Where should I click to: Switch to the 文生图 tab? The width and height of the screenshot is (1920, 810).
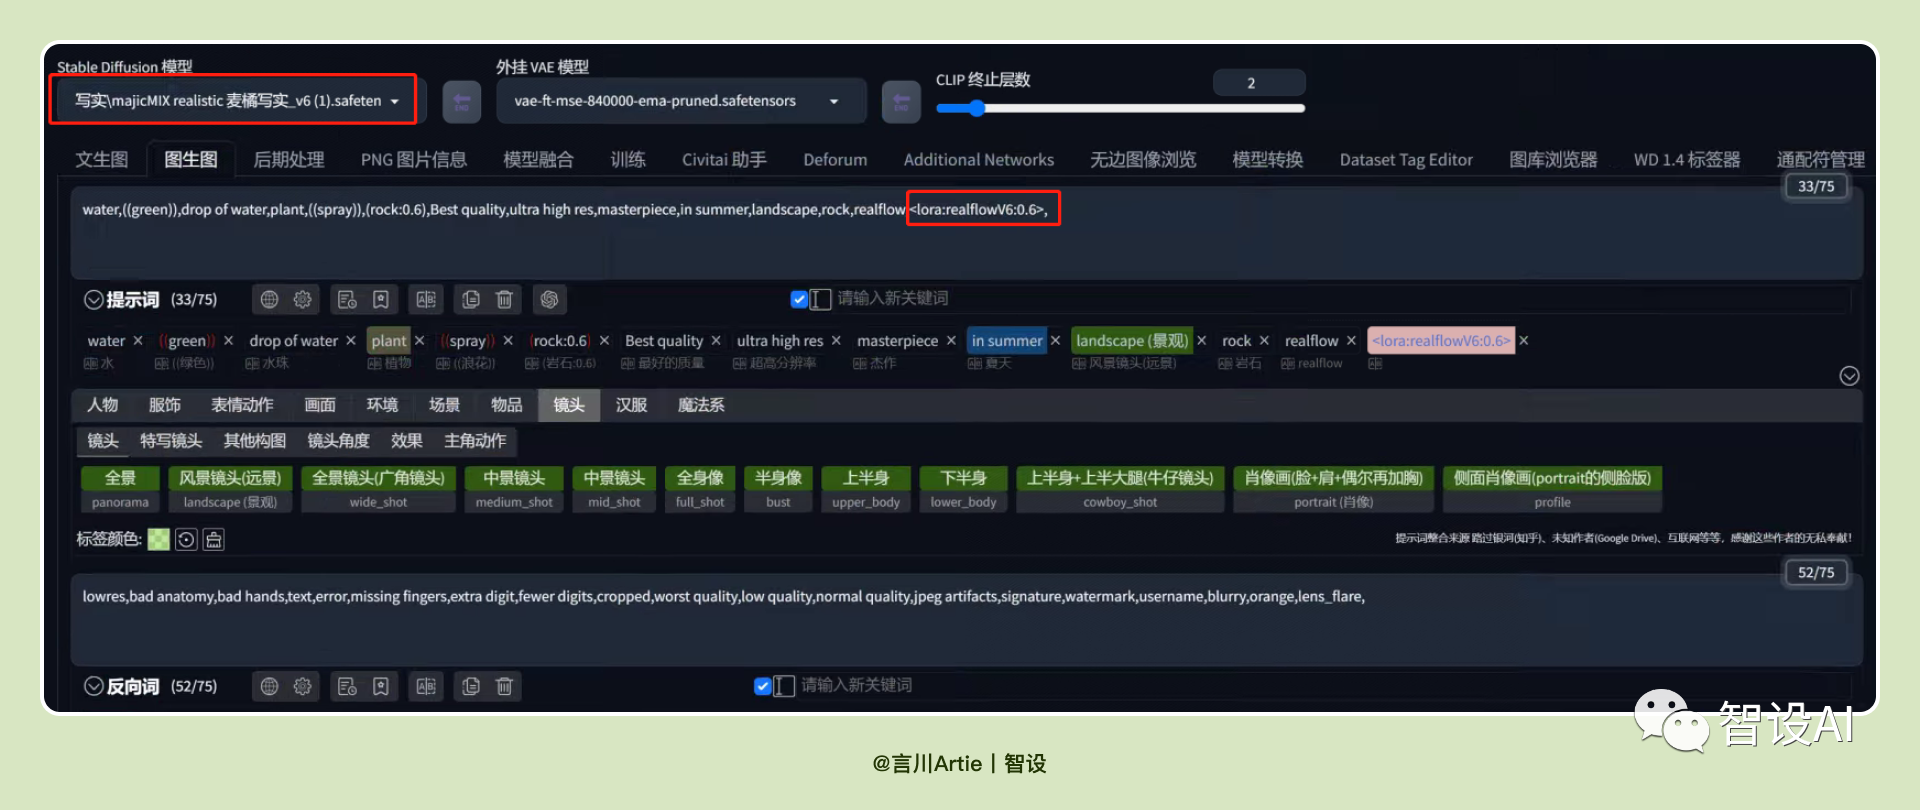[102, 160]
